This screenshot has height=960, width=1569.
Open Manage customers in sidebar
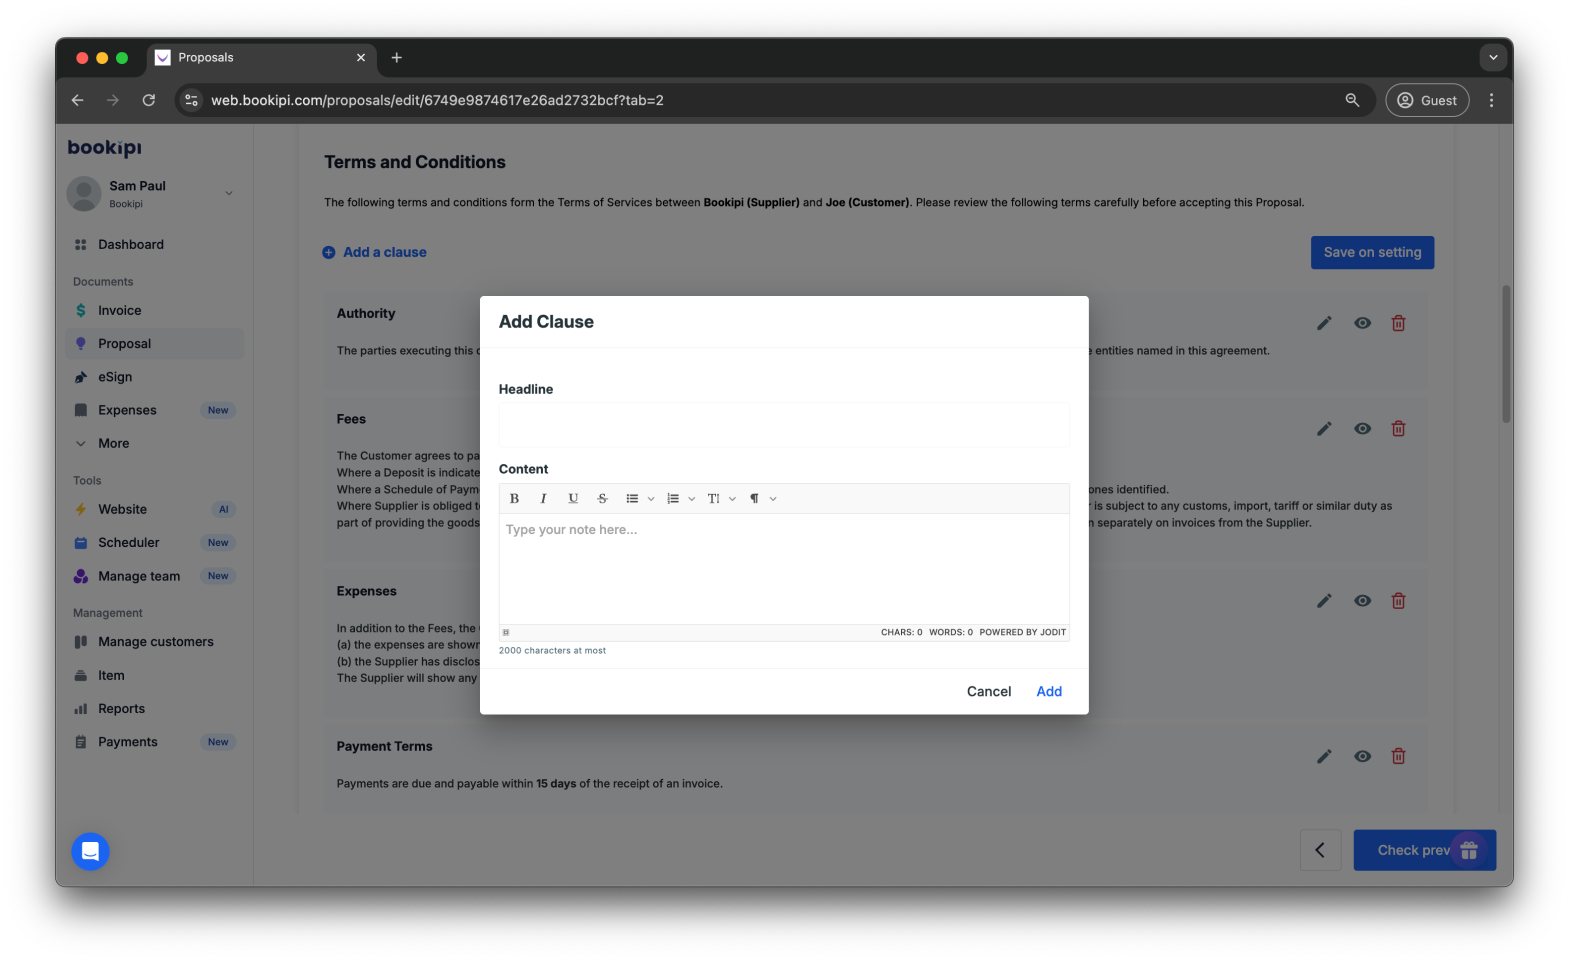[154, 642]
